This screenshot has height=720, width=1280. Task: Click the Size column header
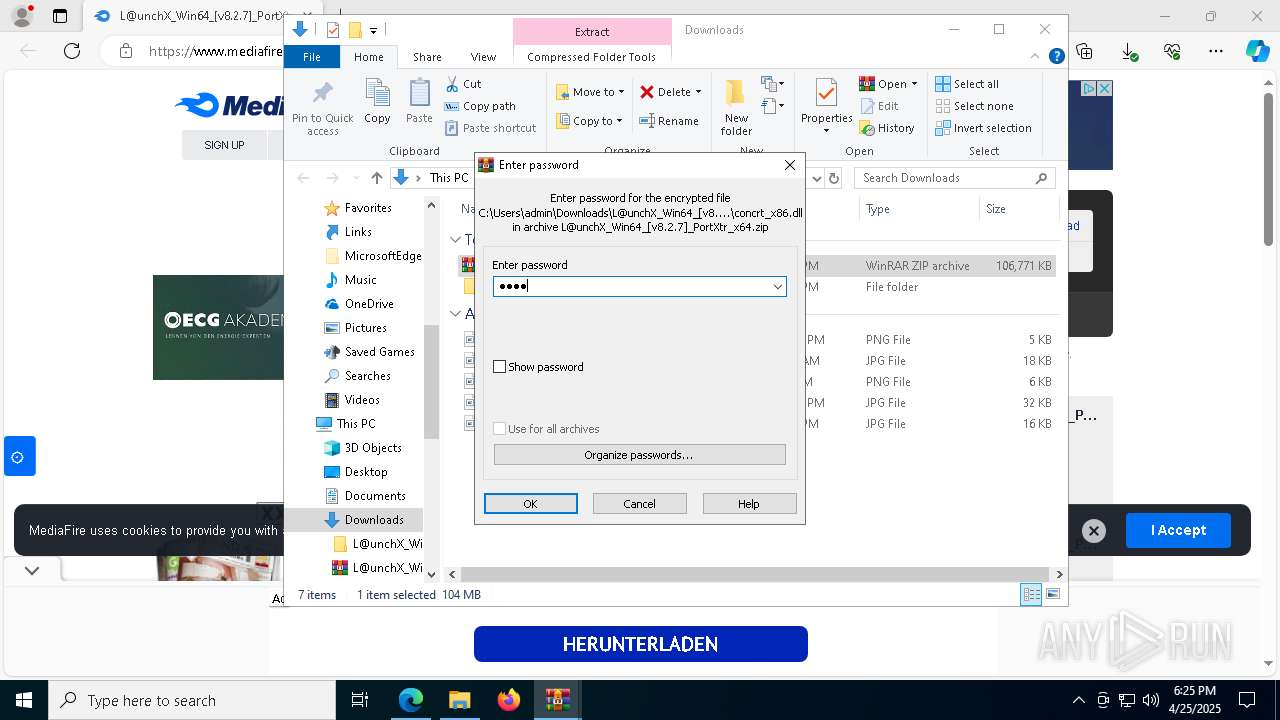1017,209
